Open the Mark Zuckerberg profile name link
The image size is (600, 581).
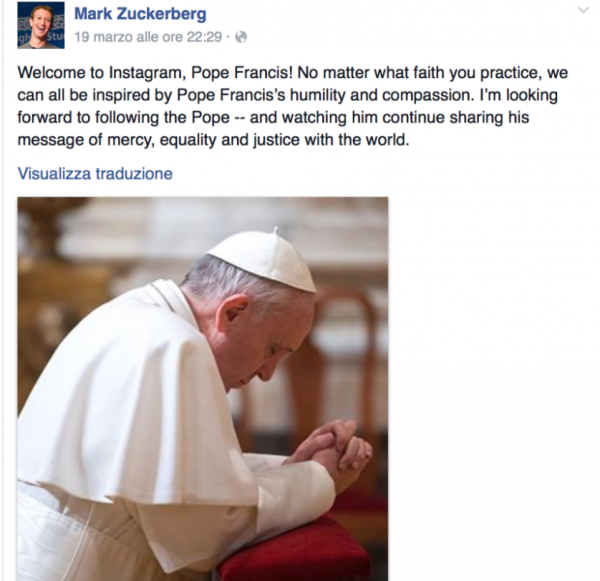[140, 14]
